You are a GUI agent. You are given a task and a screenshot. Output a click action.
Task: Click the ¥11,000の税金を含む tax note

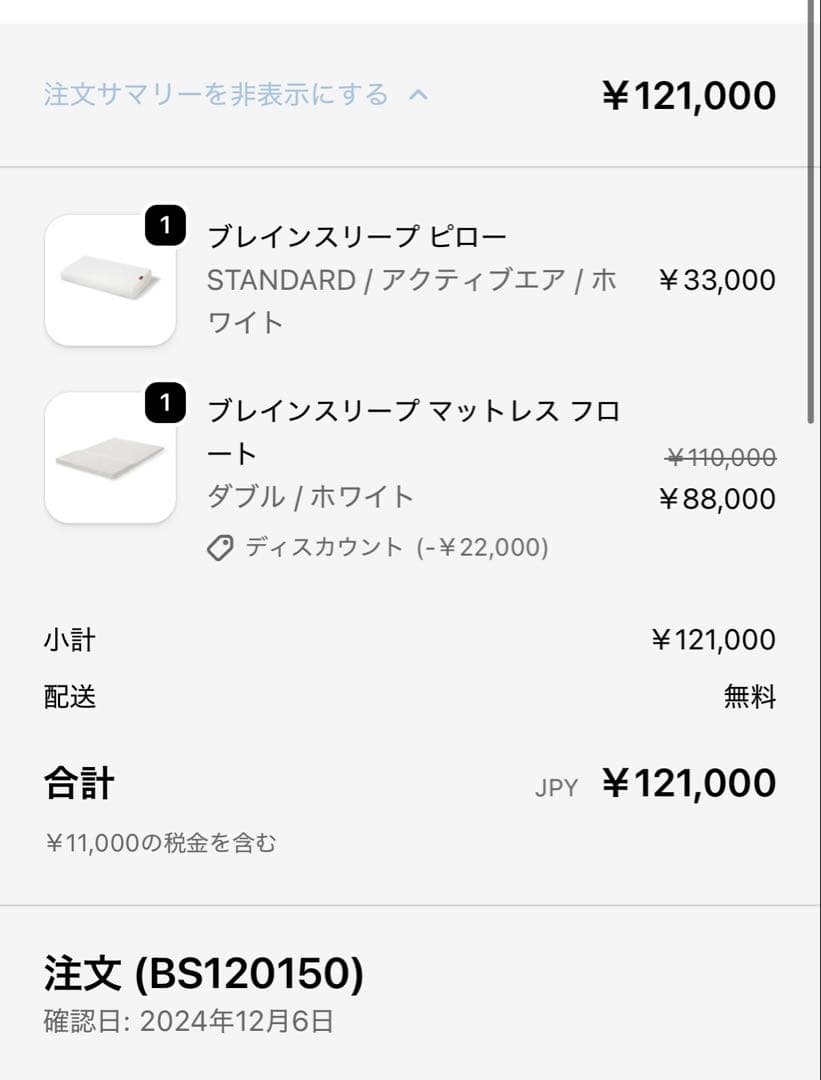pos(160,844)
